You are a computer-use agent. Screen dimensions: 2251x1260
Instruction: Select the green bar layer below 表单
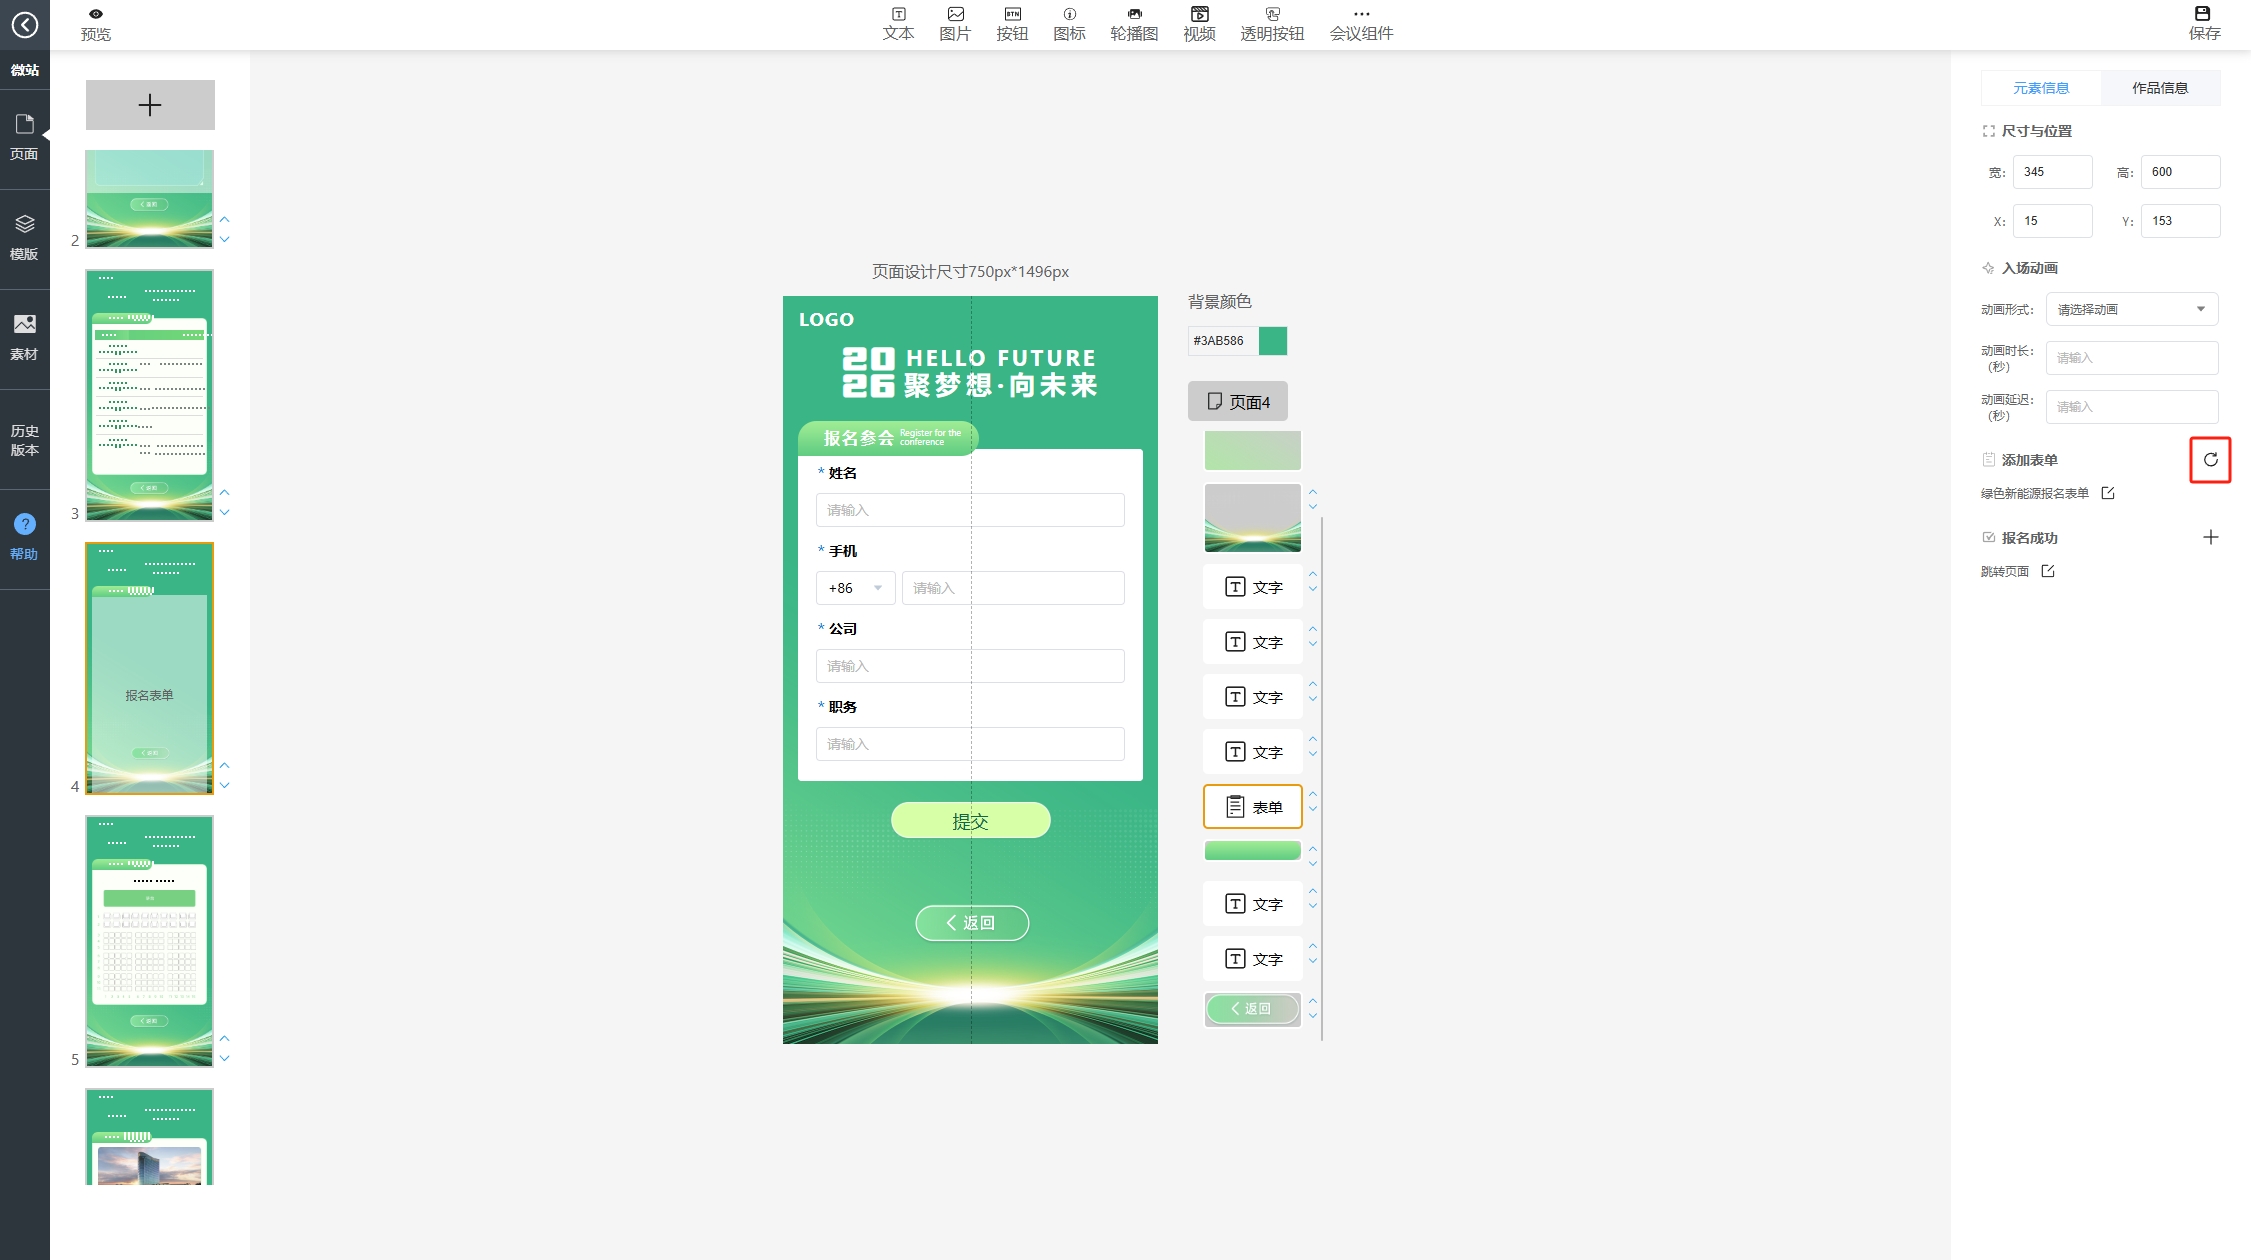point(1253,851)
